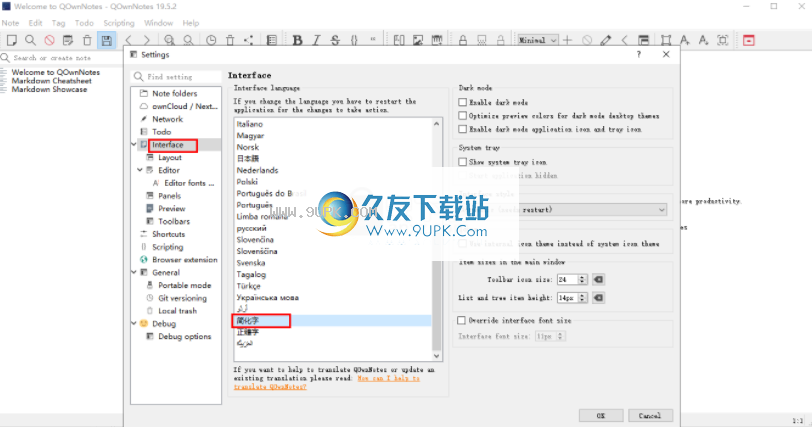Click the save floppy disk icon
This screenshot has height=429, width=812.
click(x=106, y=40)
